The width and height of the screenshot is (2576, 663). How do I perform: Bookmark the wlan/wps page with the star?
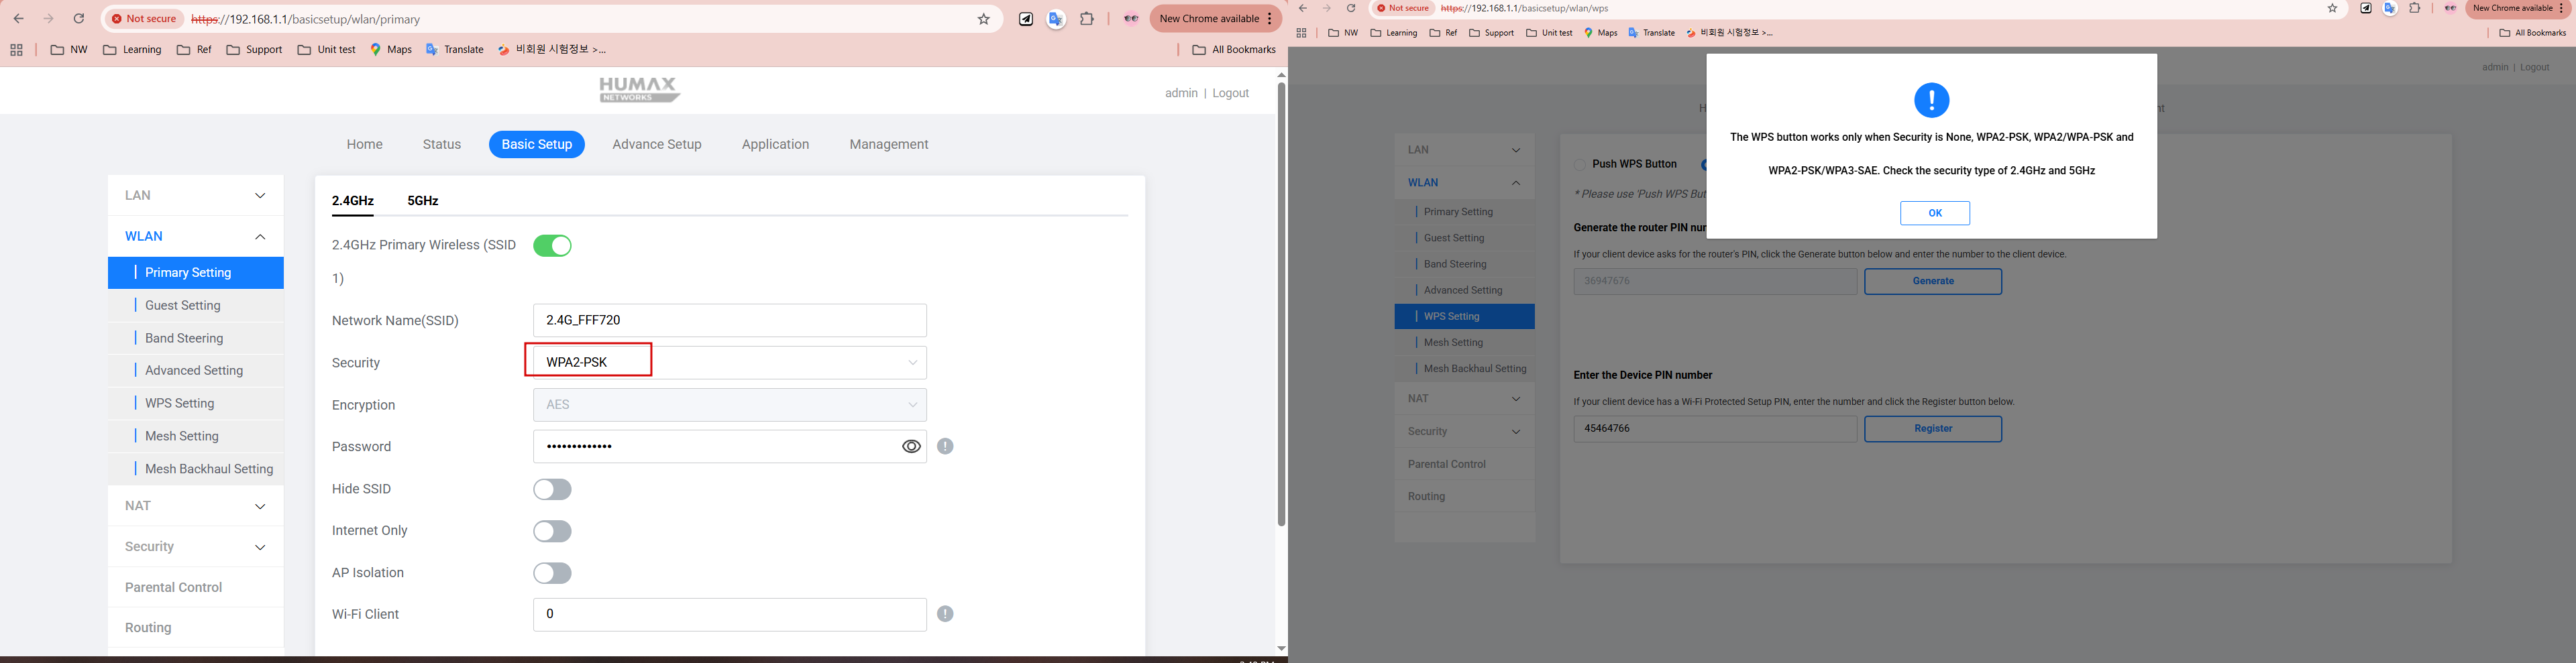[x=2333, y=8]
